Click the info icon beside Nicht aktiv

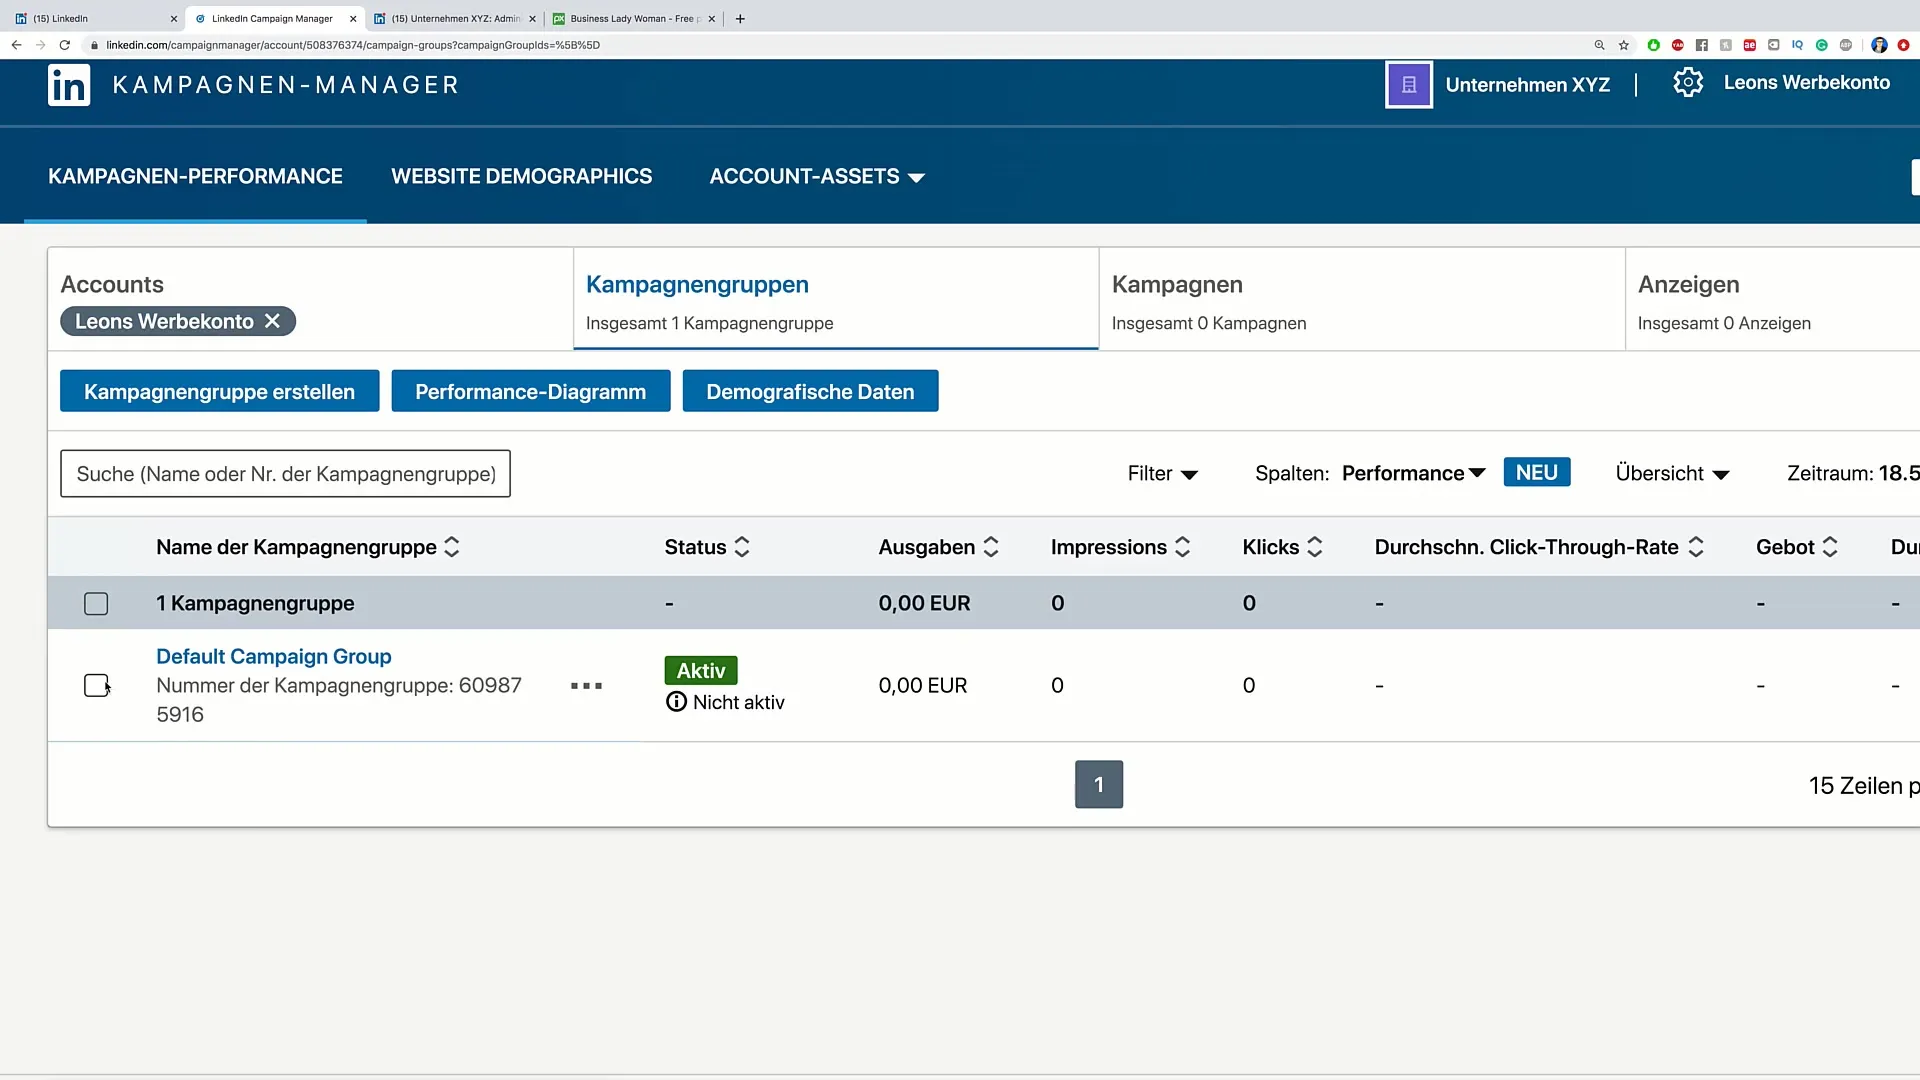676,702
